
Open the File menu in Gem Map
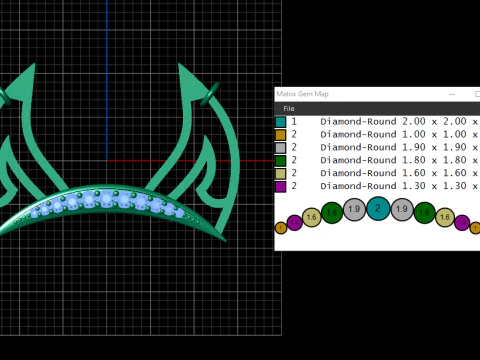coord(289,109)
